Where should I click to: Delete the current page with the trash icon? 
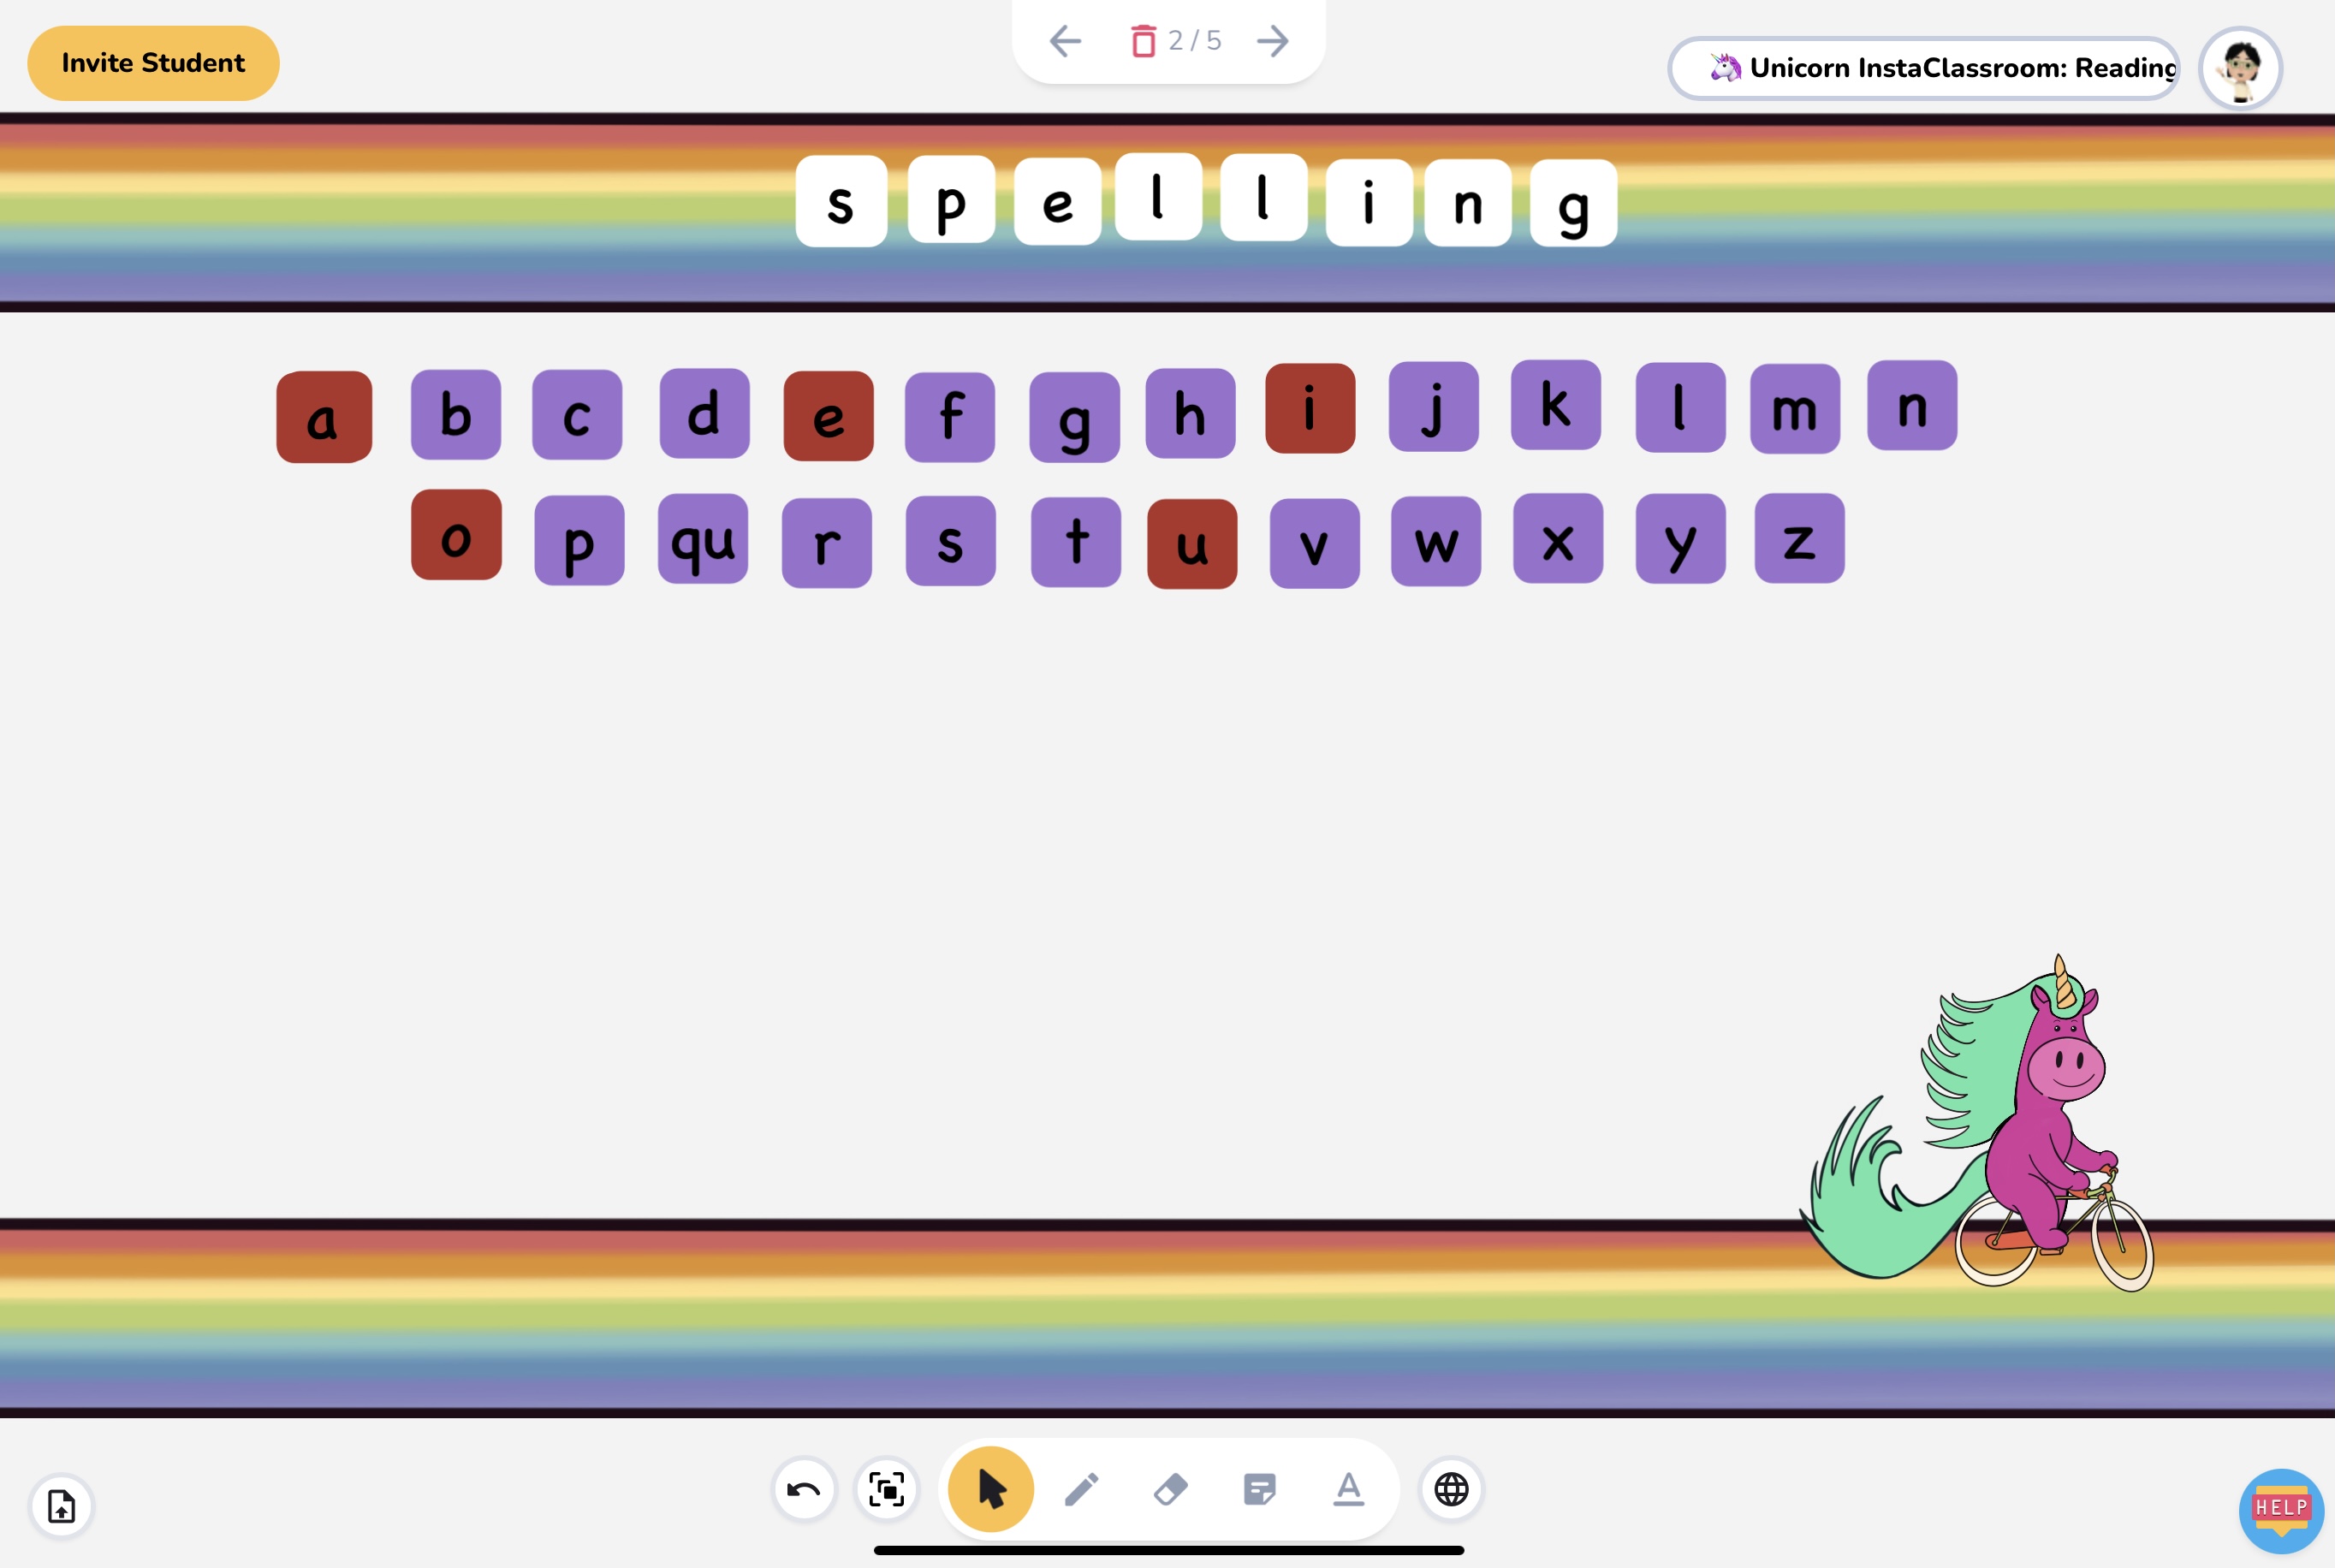point(1143,41)
